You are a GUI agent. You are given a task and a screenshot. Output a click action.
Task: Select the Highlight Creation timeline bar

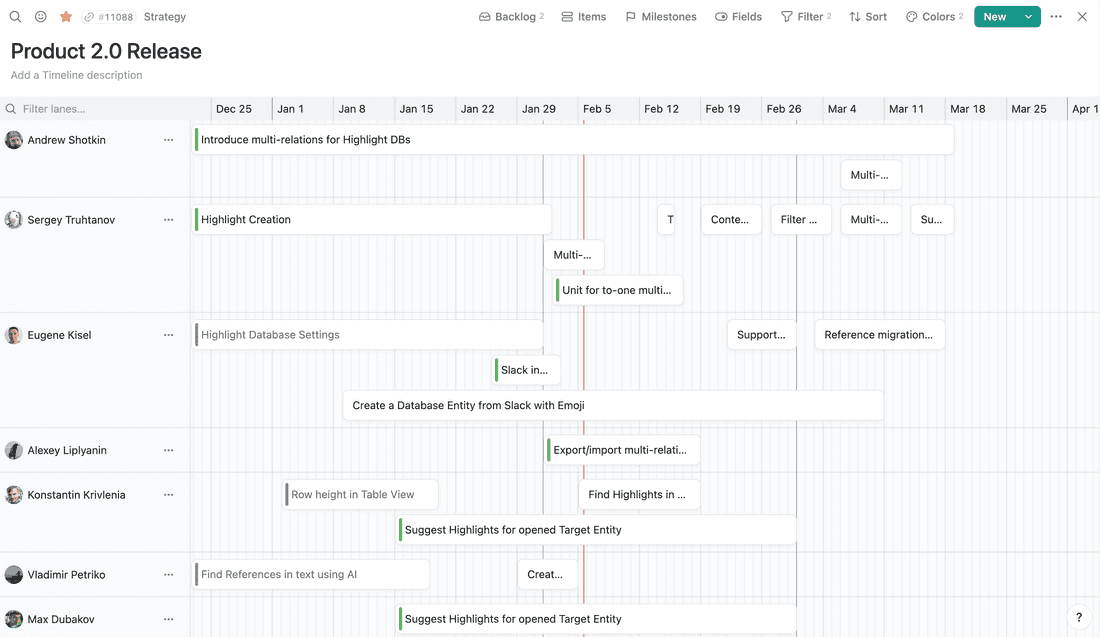point(370,219)
